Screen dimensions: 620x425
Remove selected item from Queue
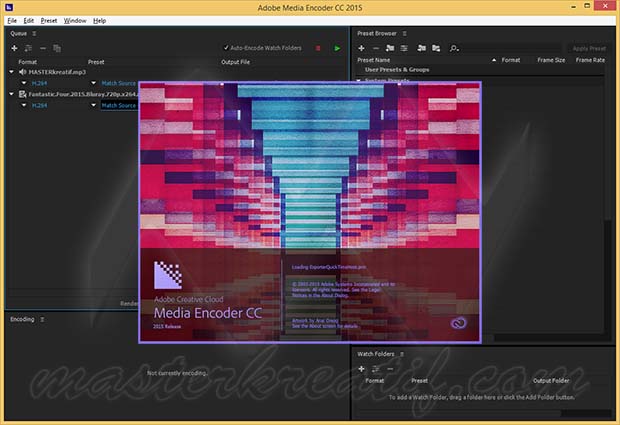click(x=43, y=48)
